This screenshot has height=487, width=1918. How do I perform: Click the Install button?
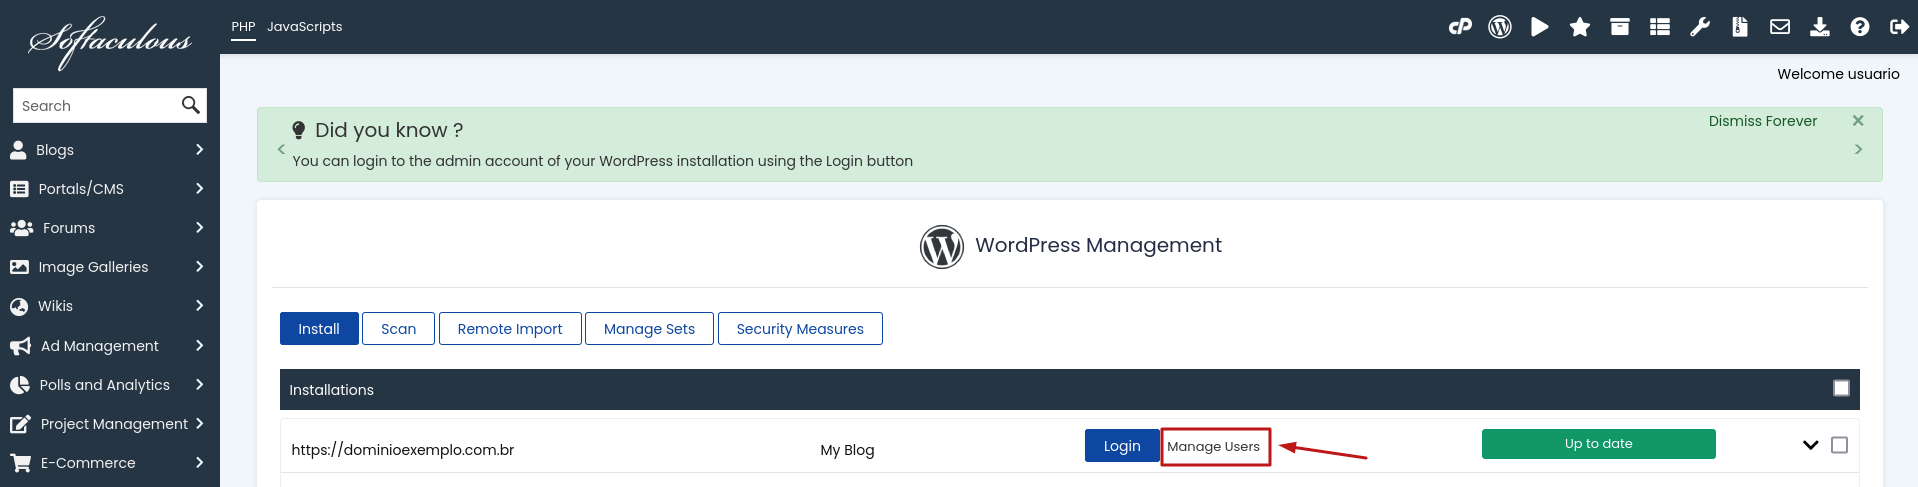coord(319,329)
